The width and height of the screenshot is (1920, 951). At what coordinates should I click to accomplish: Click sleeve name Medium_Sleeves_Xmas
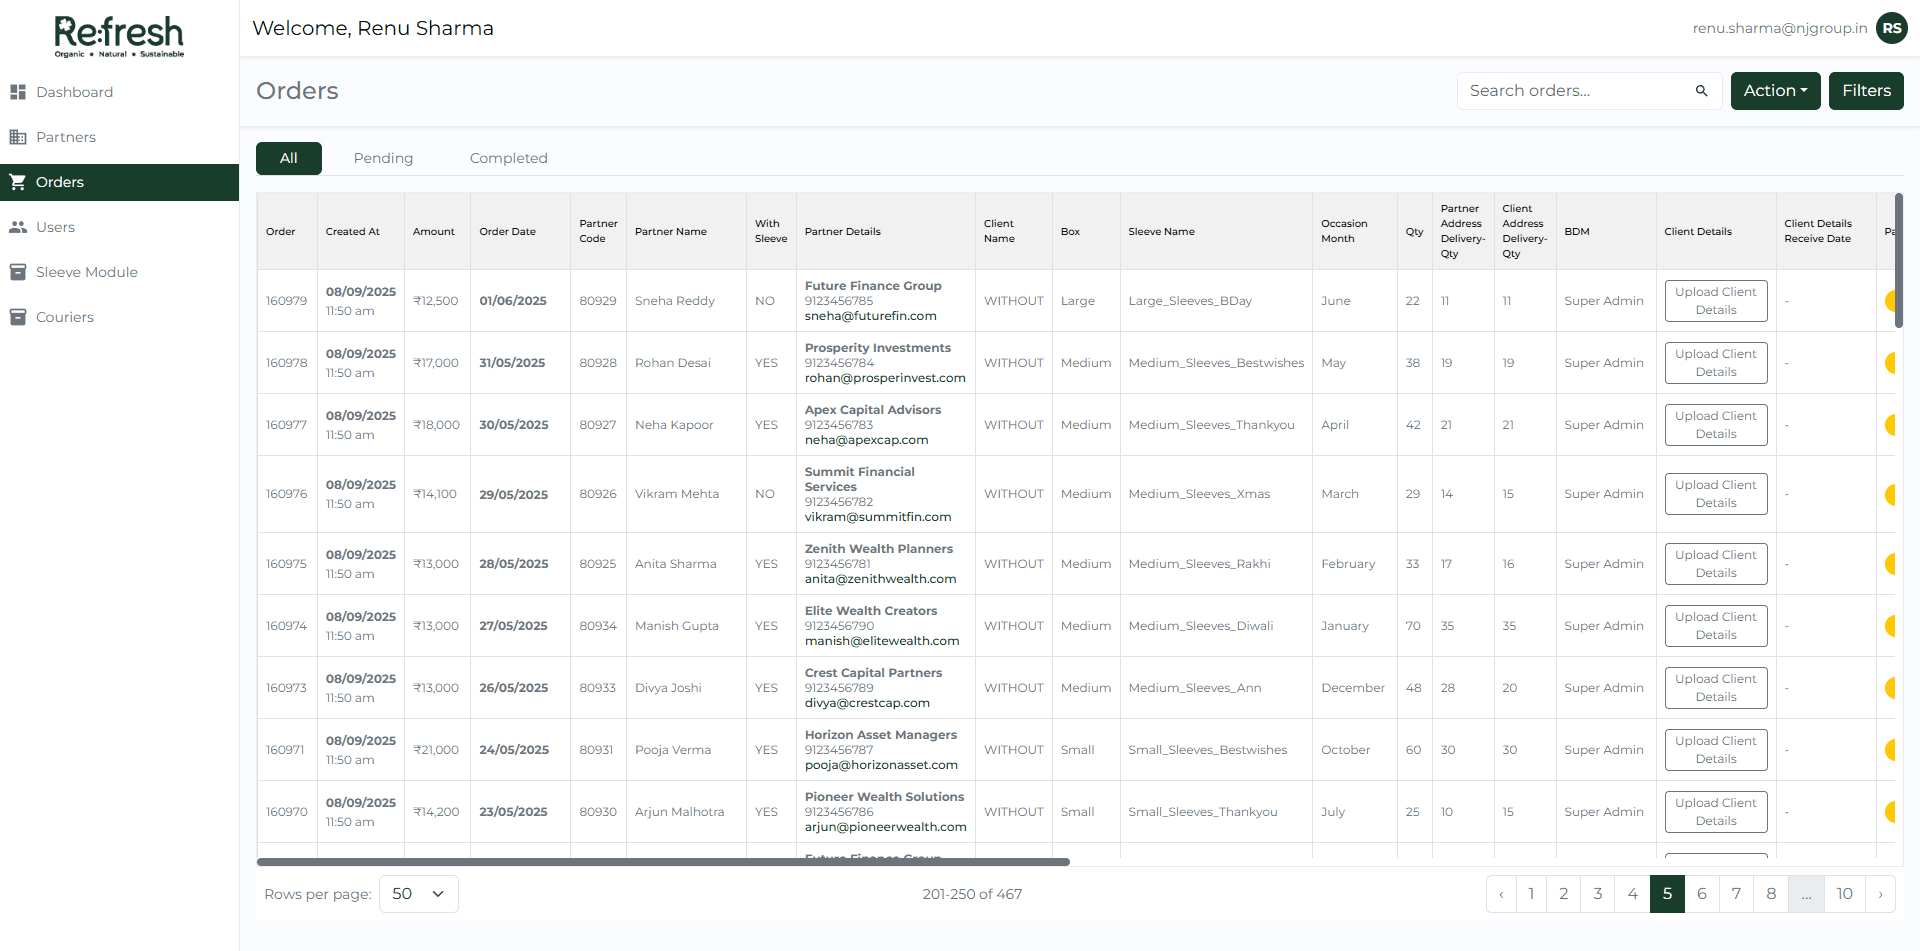(1199, 494)
